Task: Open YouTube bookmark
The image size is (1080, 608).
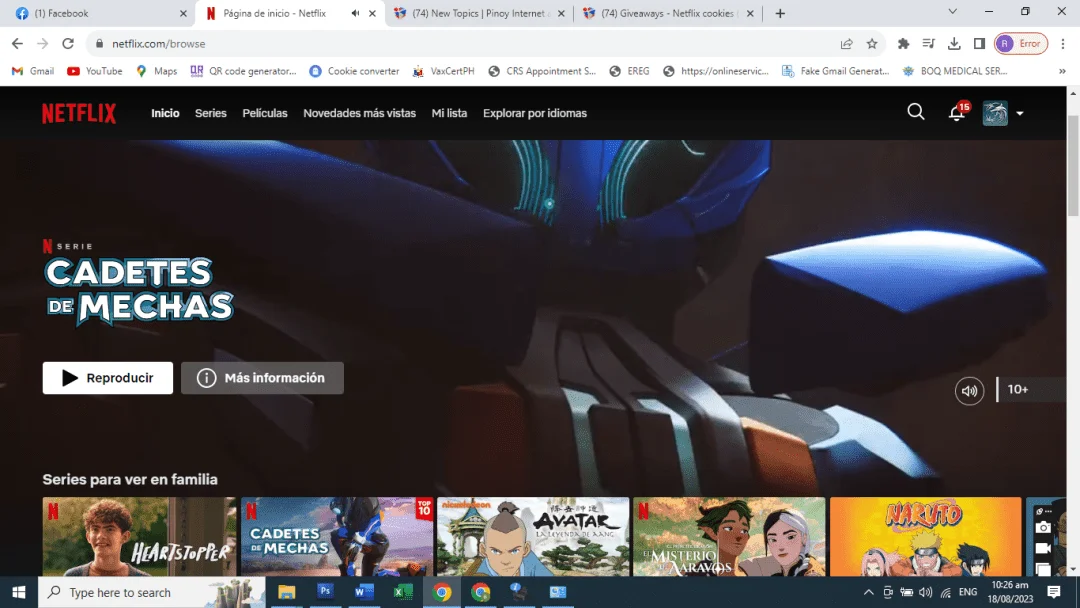Action: [95, 71]
